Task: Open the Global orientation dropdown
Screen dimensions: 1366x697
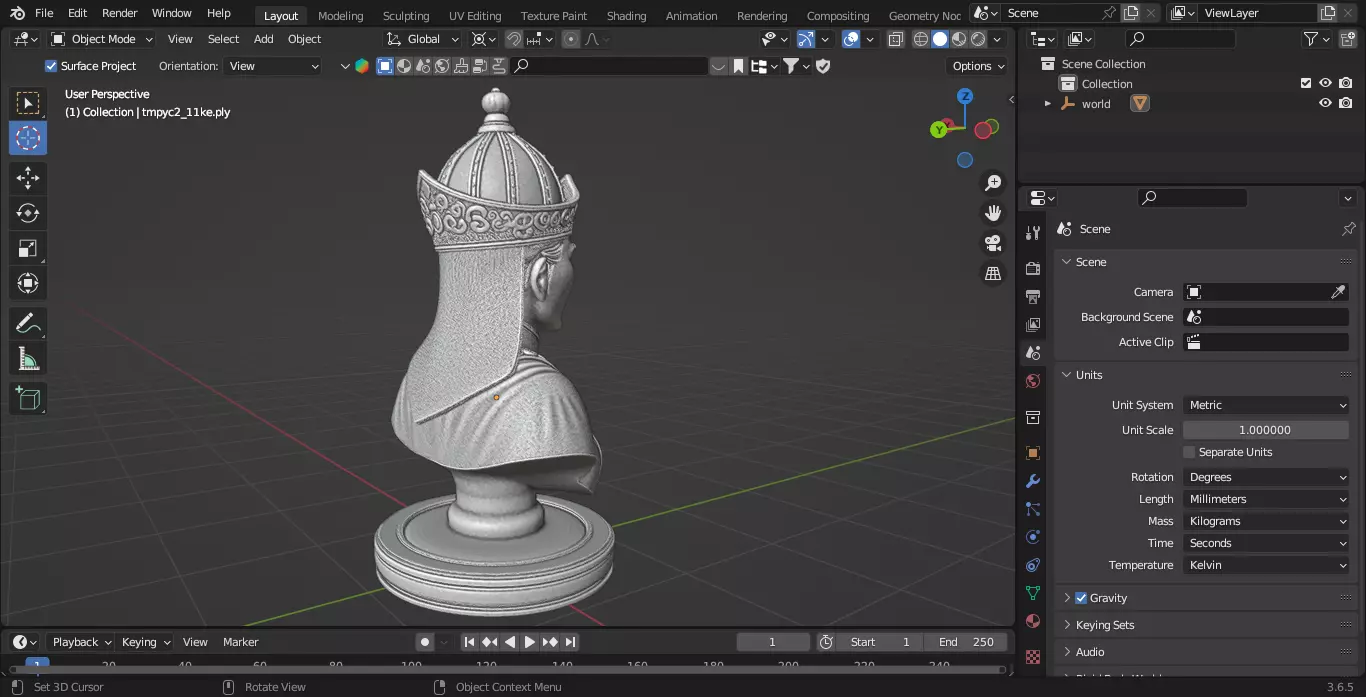Action: [423, 39]
